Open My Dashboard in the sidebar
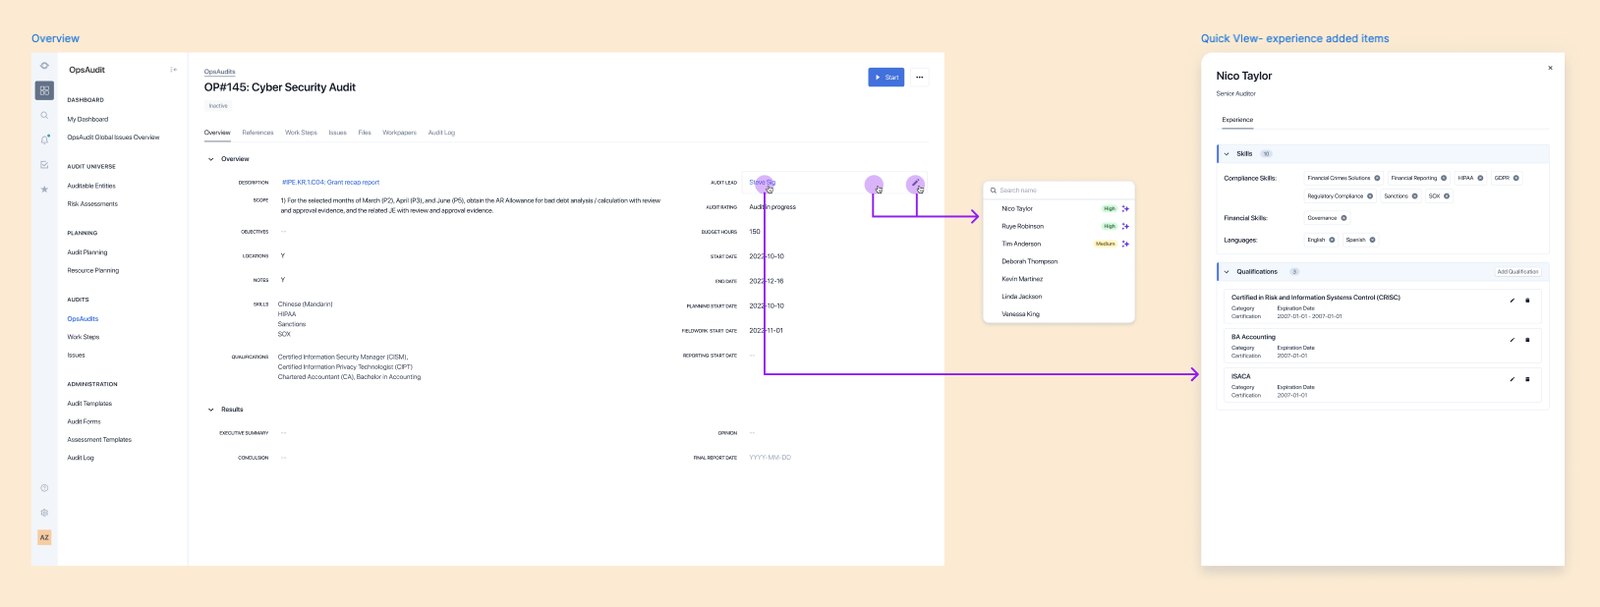Screen dimensions: 1600x607 [x=88, y=119]
